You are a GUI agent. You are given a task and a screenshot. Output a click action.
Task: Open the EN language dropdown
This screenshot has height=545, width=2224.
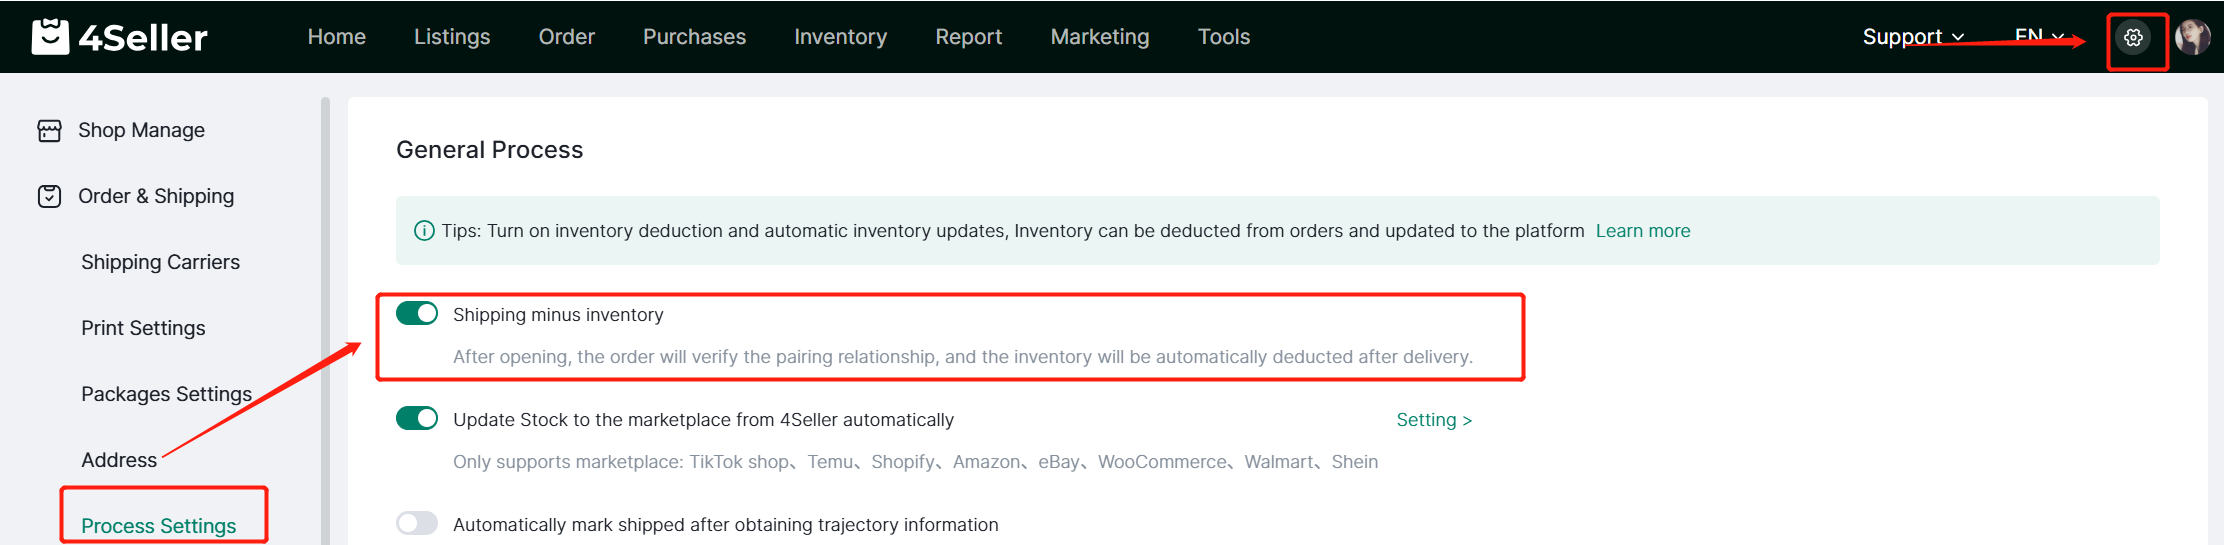(x=2038, y=36)
